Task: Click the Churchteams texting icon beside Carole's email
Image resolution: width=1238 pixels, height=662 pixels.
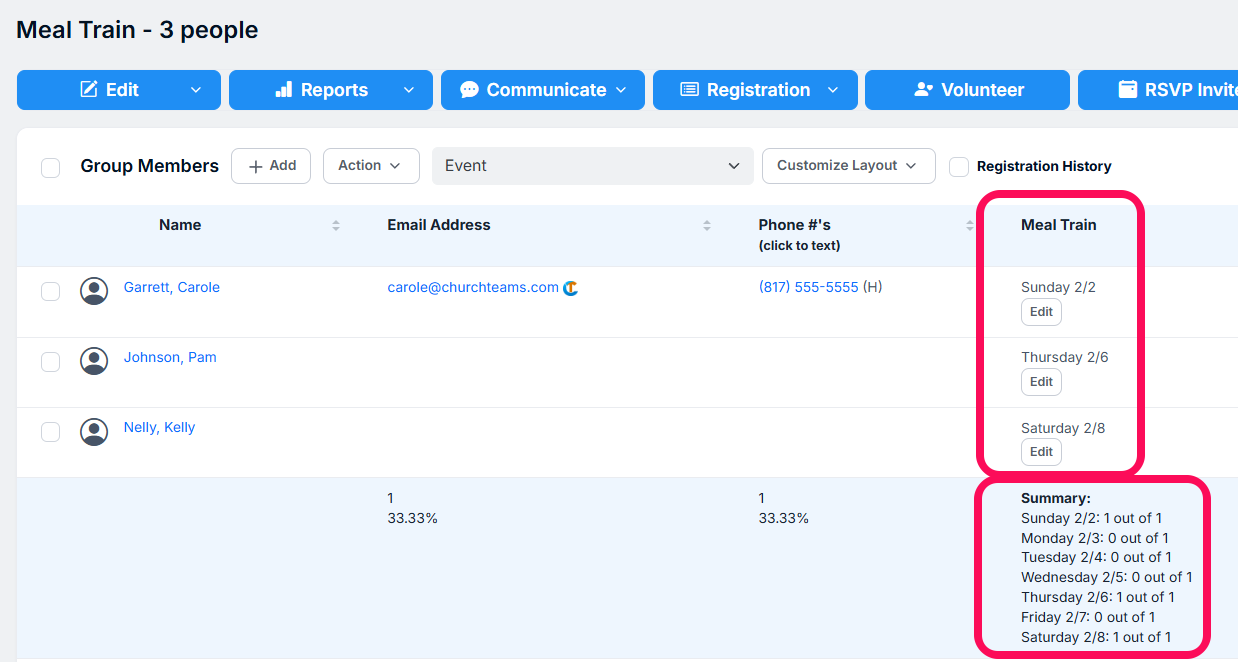Action: pos(571,287)
